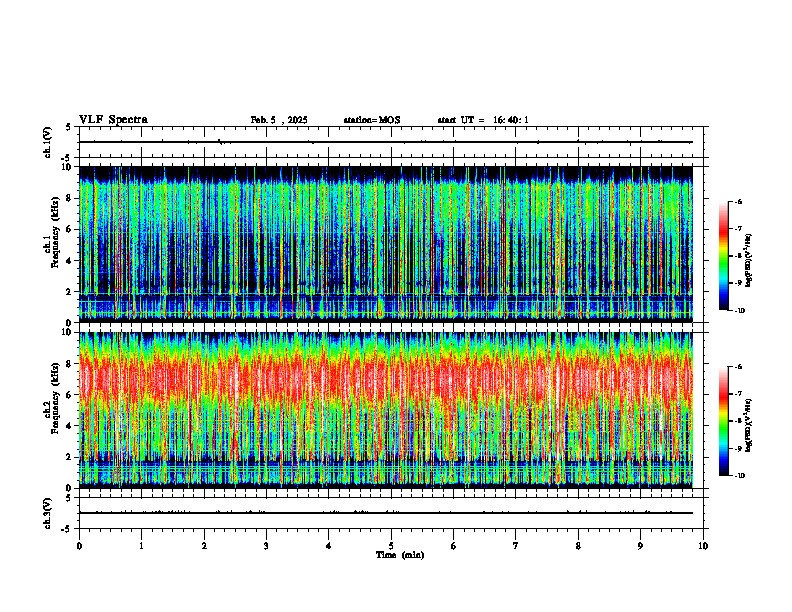Click the "5" tick on the time axis
Screen dimensions: 792x612
point(391,546)
